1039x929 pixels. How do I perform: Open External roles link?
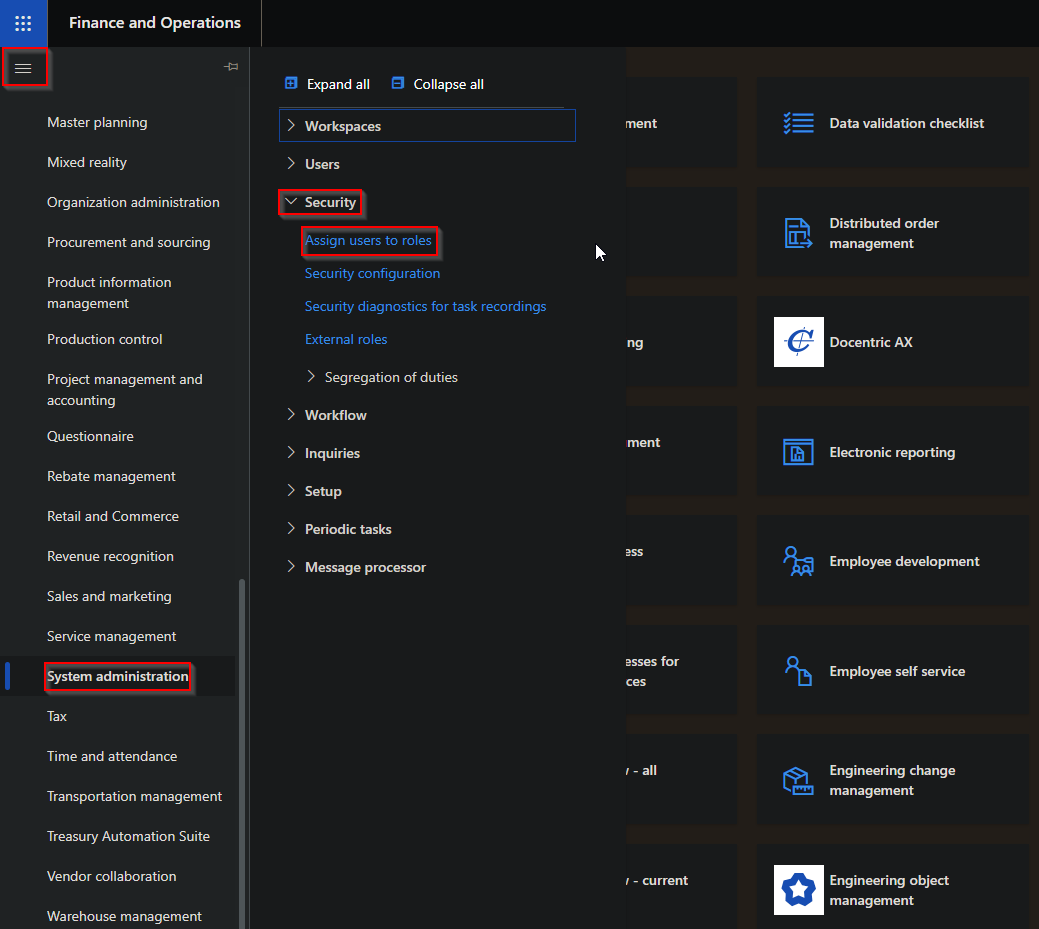click(x=346, y=339)
